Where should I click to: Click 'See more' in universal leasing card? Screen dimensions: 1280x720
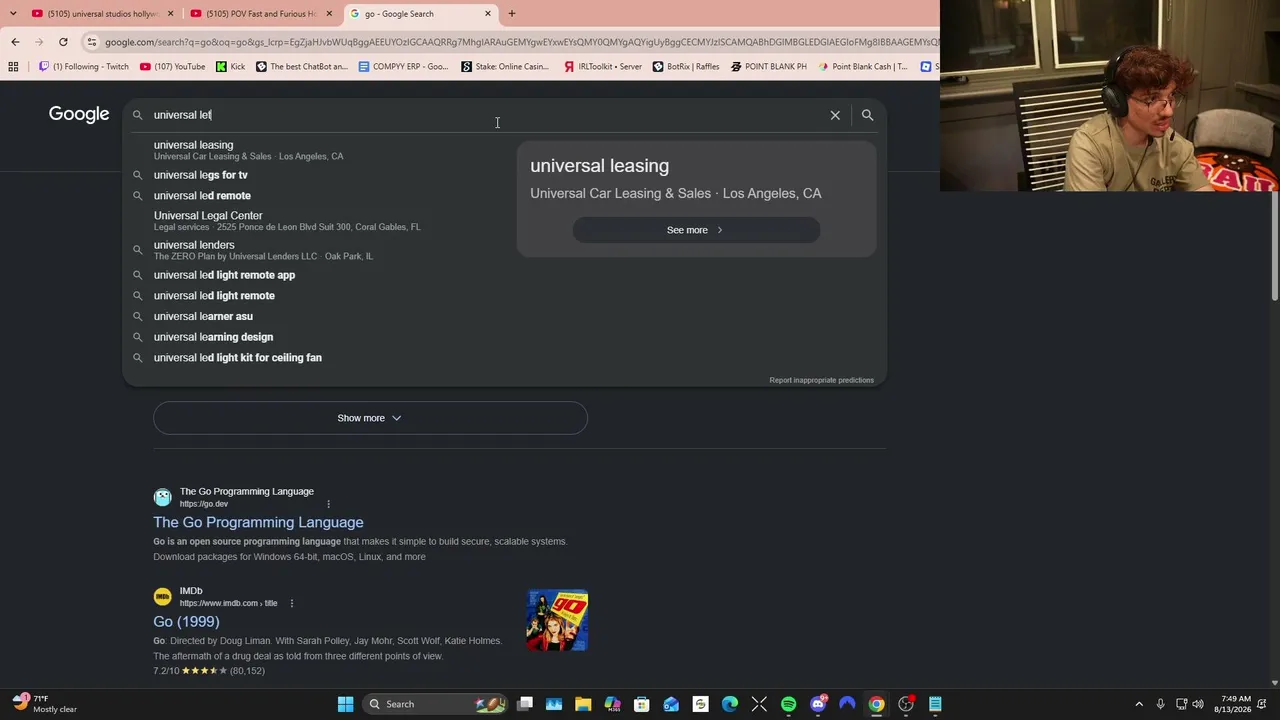[x=696, y=230]
